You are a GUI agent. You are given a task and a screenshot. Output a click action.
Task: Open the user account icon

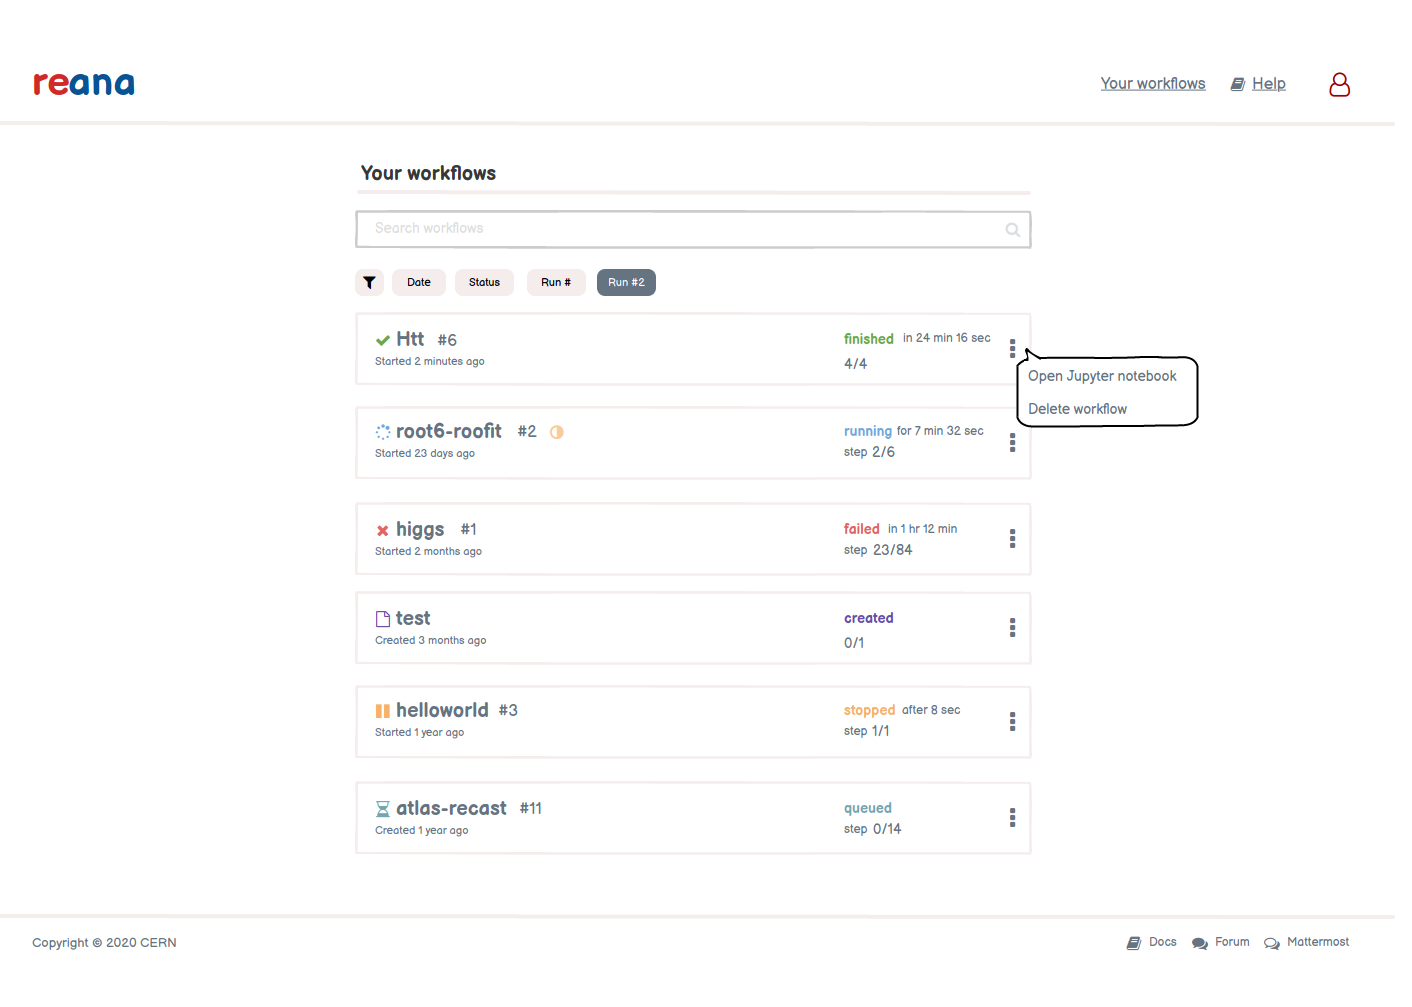(1339, 85)
